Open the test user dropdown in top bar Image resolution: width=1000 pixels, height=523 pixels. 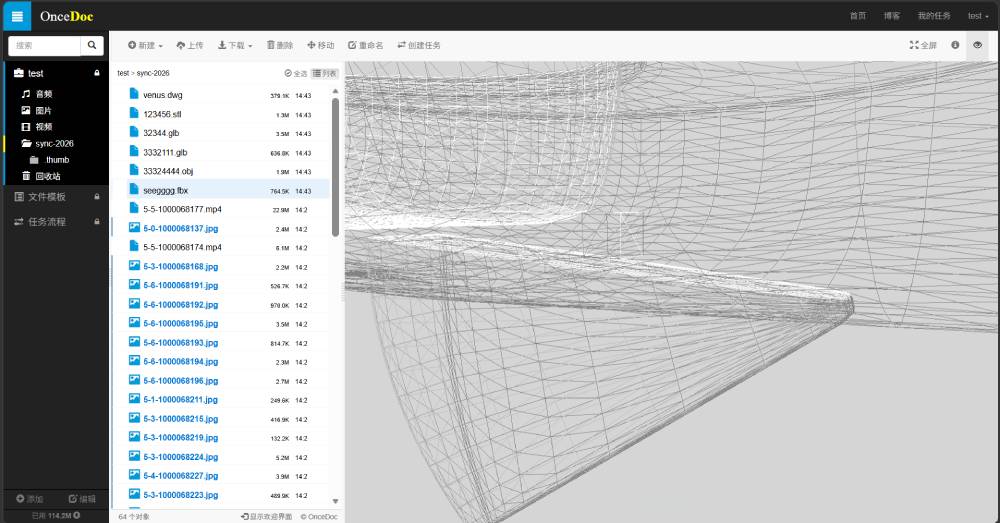[978, 16]
